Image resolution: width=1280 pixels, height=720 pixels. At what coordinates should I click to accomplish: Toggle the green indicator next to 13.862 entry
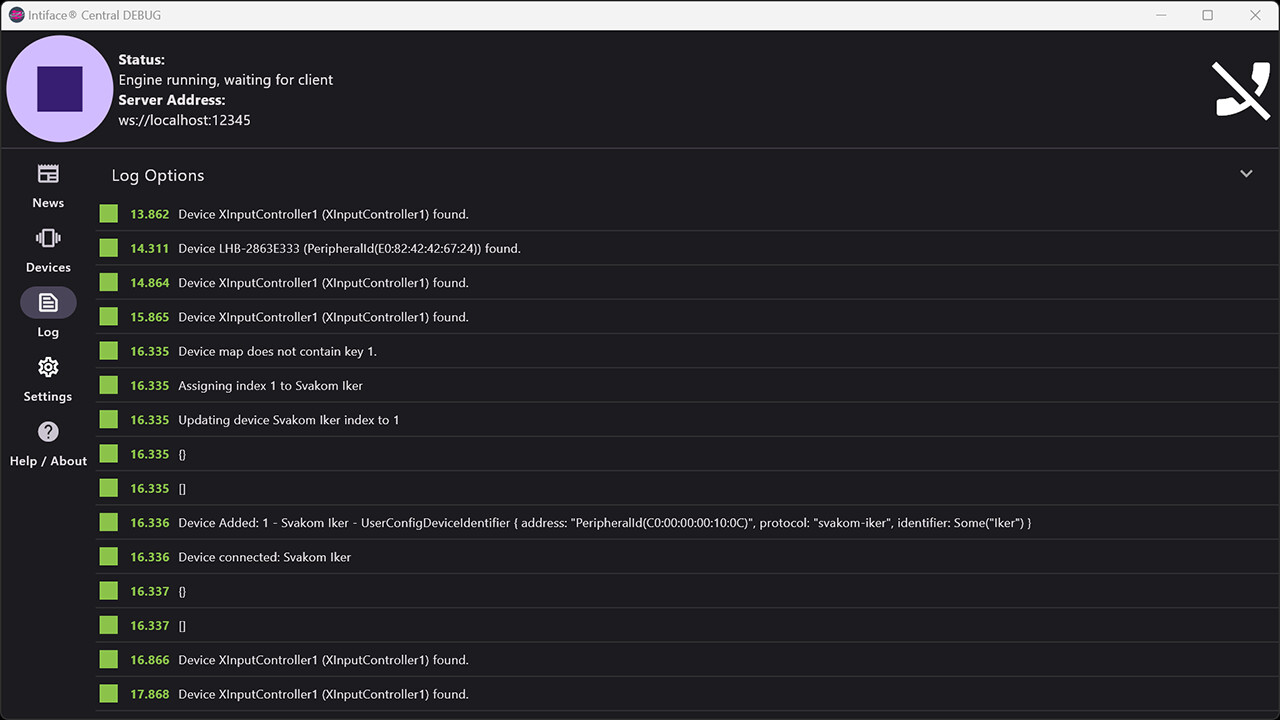108,213
